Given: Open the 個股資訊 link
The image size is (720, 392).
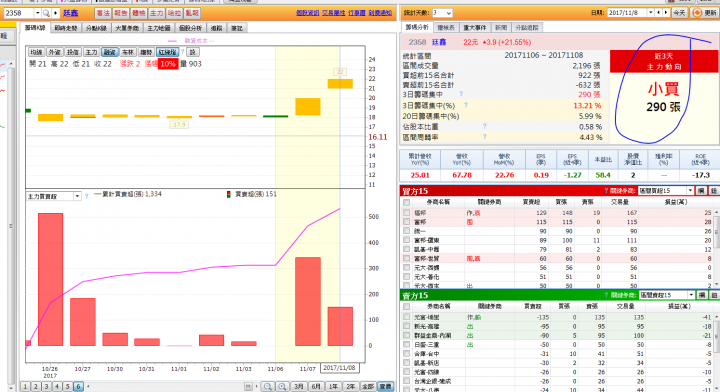Looking at the screenshot, I should [308, 13].
